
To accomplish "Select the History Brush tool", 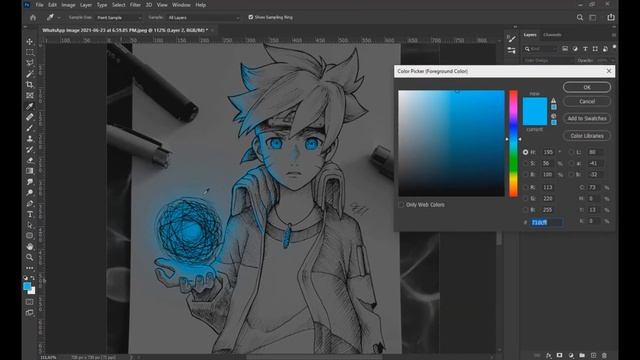I will tap(30, 149).
